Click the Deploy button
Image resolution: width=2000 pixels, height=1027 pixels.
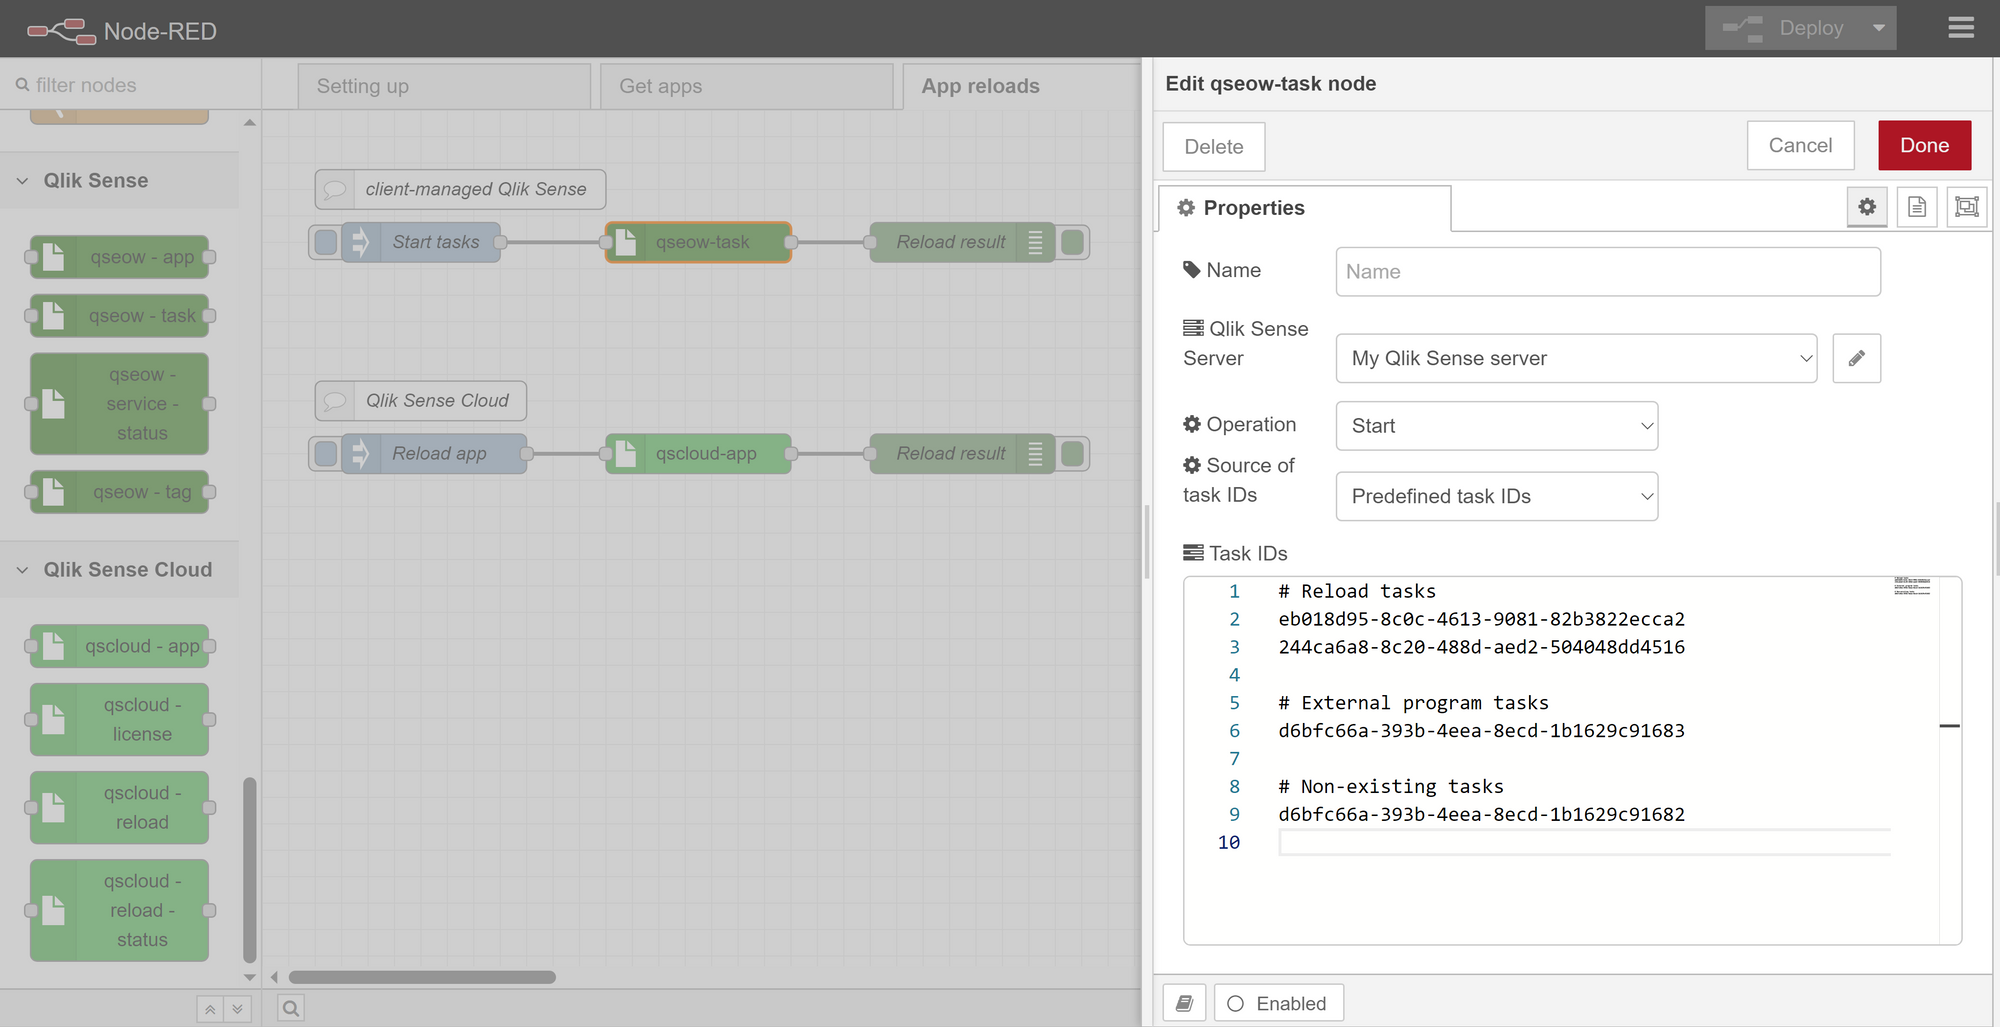click(x=1785, y=28)
